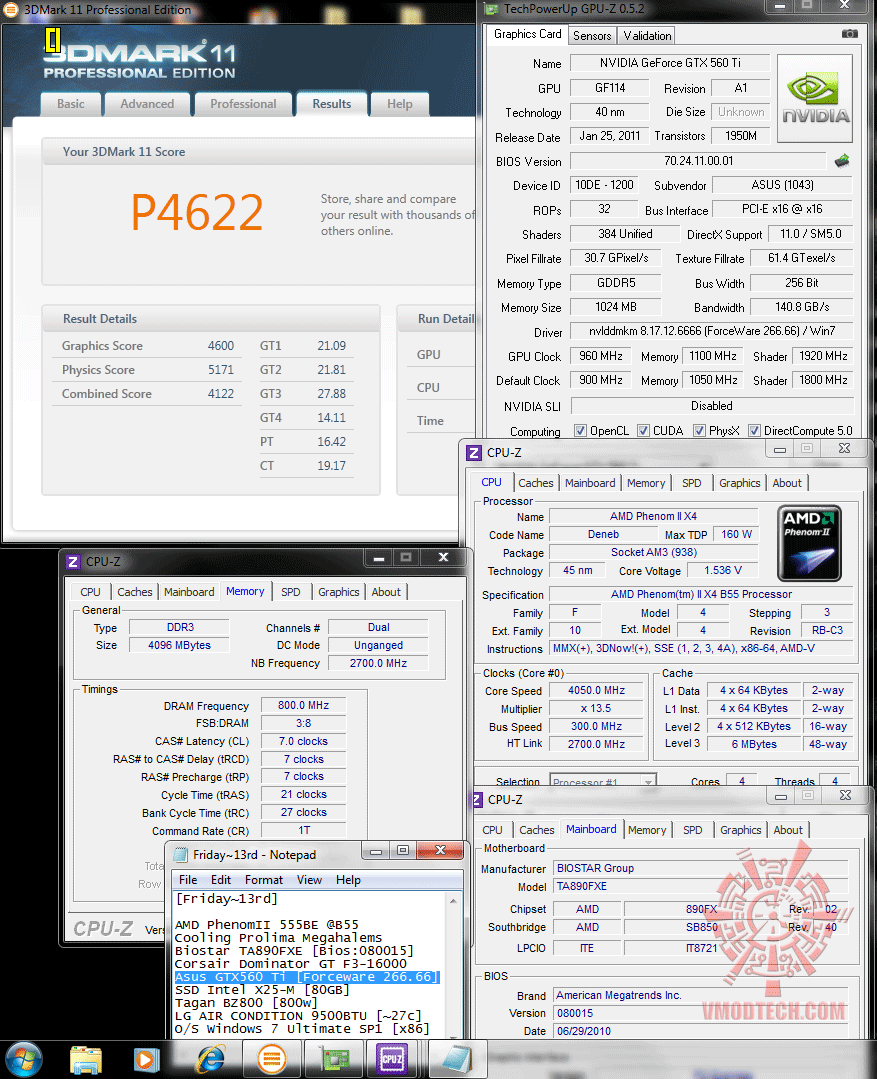Open Notepad Help menu
The height and width of the screenshot is (1079, 877).
coord(348,880)
